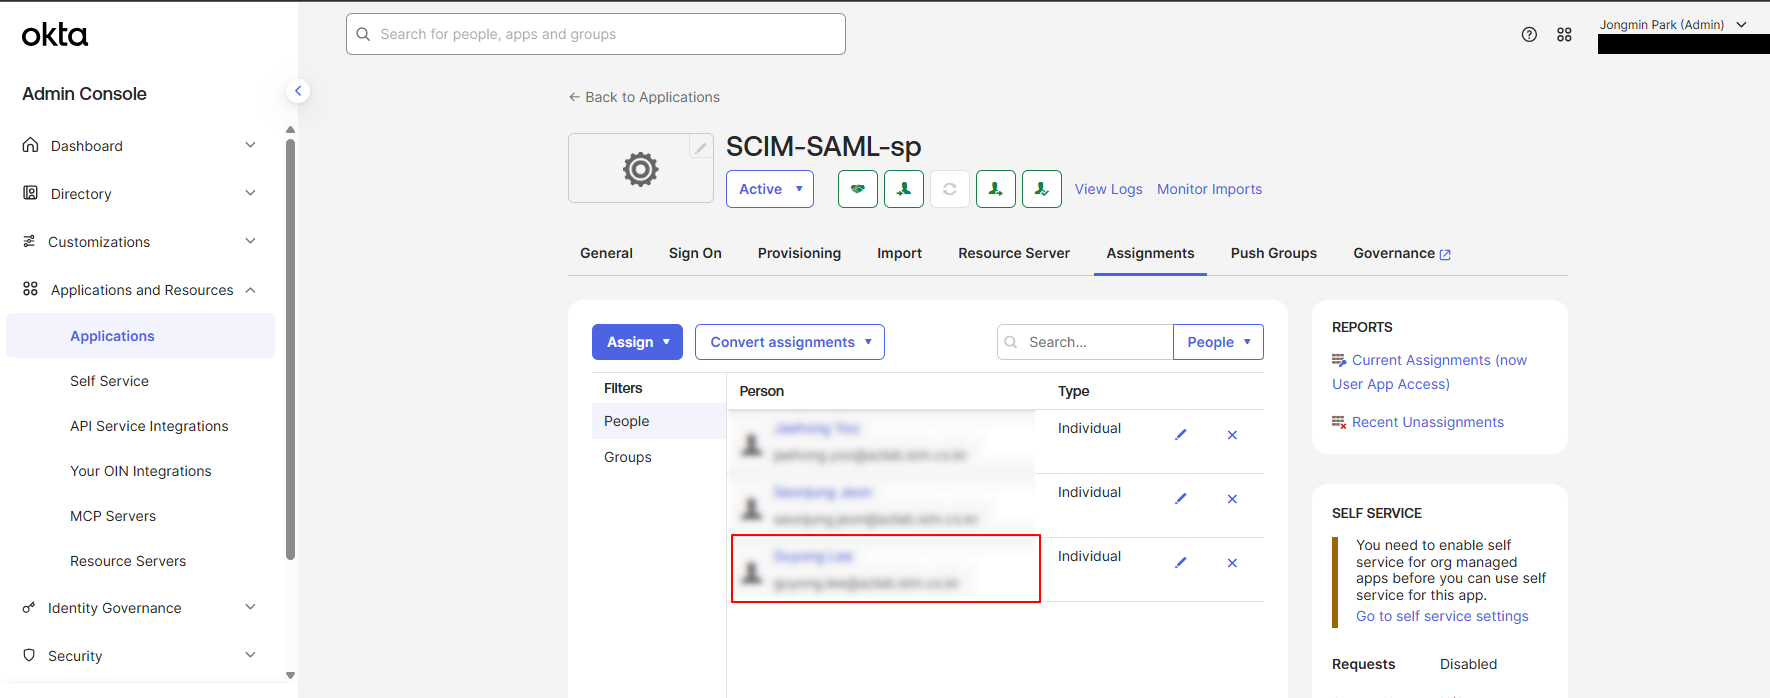
Task: Open the help question-mark icon
Action: coord(1529,35)
